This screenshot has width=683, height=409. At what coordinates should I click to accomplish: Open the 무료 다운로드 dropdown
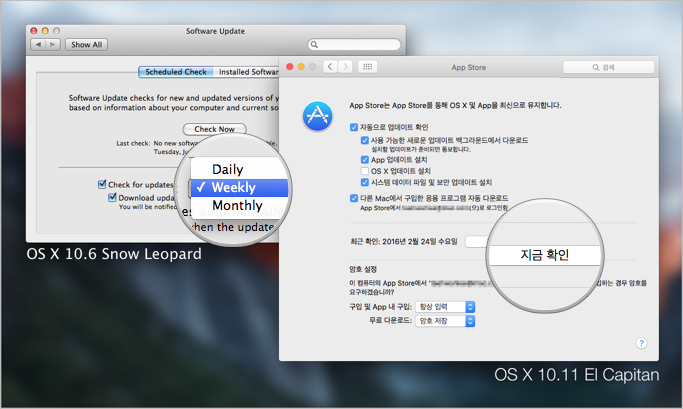pos(445,321)
